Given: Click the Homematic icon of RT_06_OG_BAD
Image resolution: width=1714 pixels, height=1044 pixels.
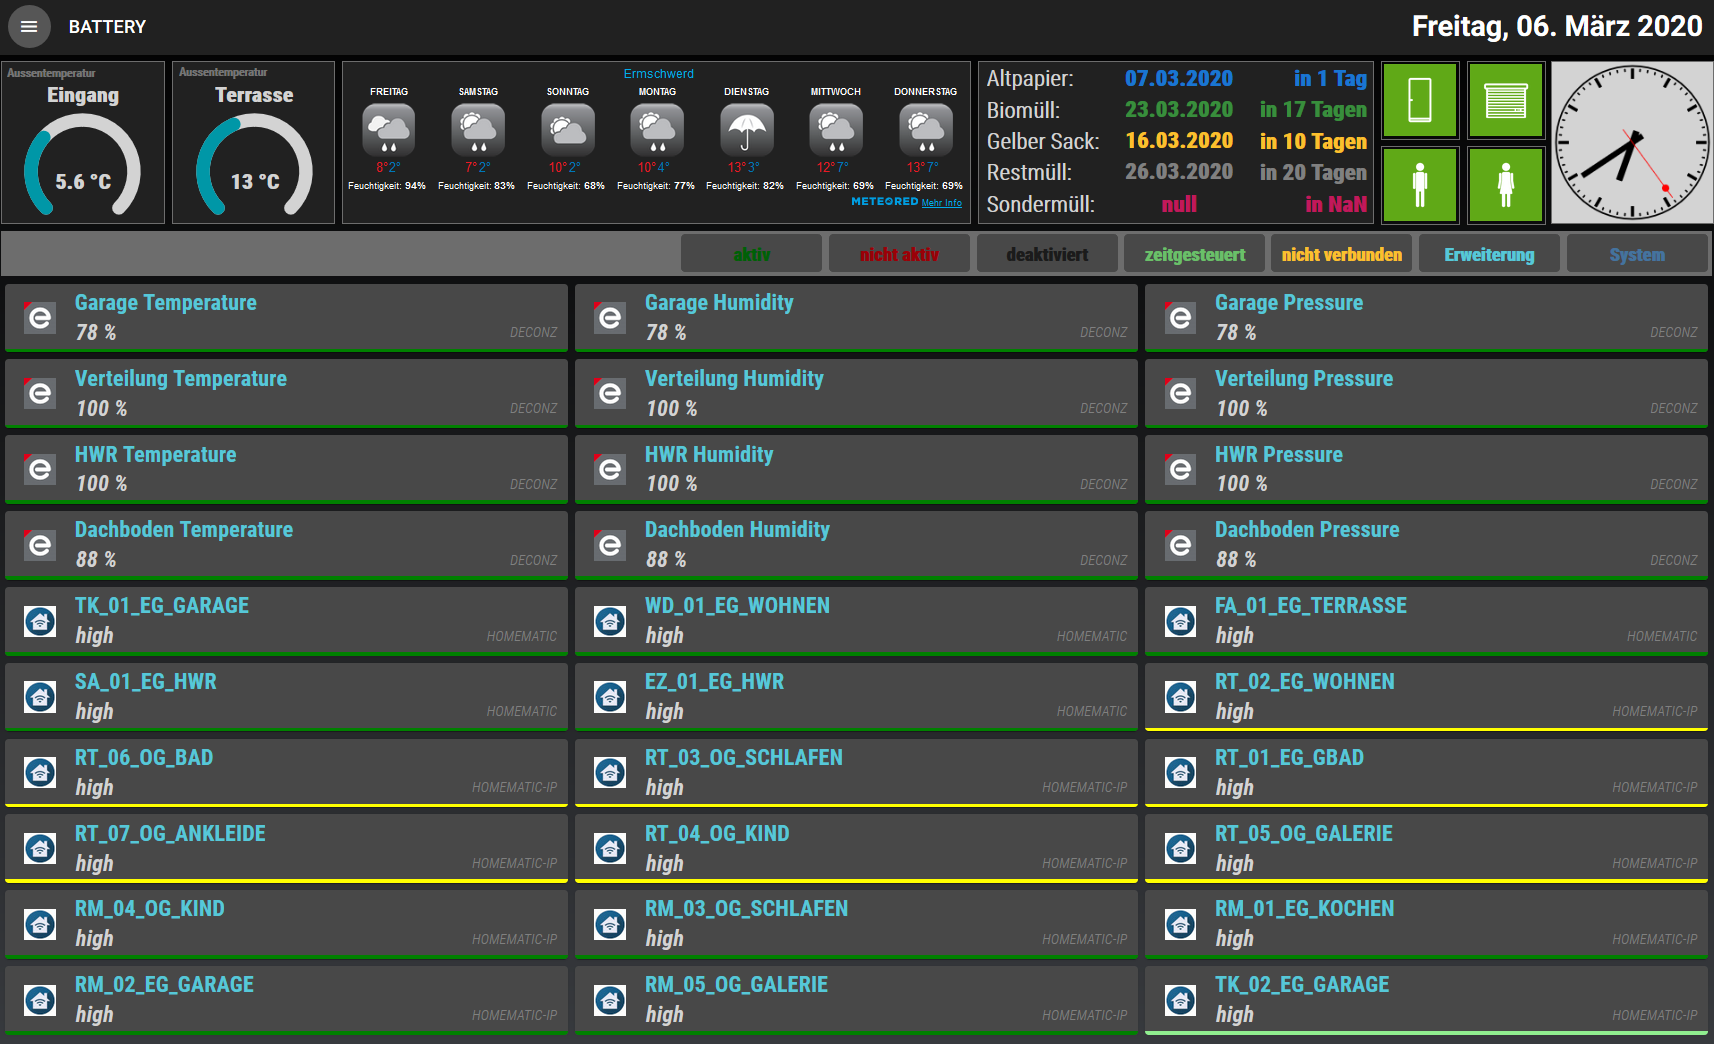Looking at the screenshot, I should [40, 773].
